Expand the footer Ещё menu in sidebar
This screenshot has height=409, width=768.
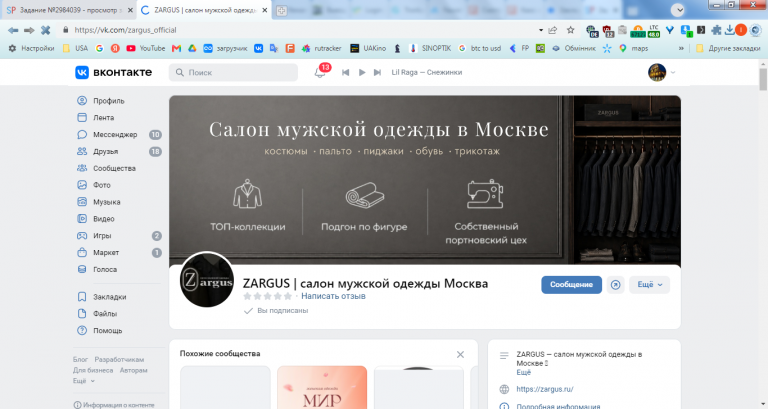(84, 381)
